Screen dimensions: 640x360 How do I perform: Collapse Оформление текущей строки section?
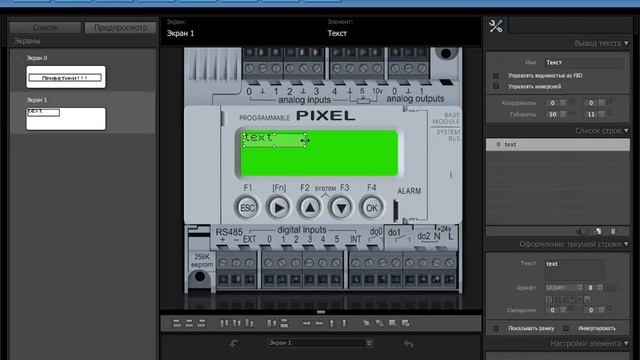[x=626, y=244]
